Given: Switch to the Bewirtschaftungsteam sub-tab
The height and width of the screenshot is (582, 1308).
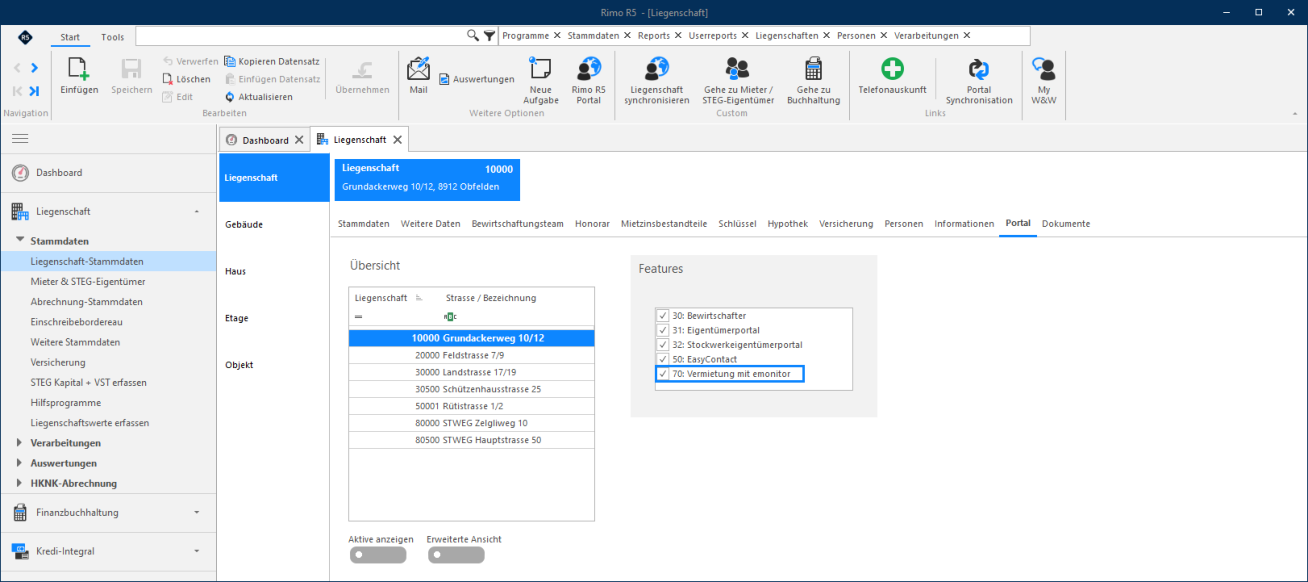Looking at the screenshot, I should tap(518, 224).
